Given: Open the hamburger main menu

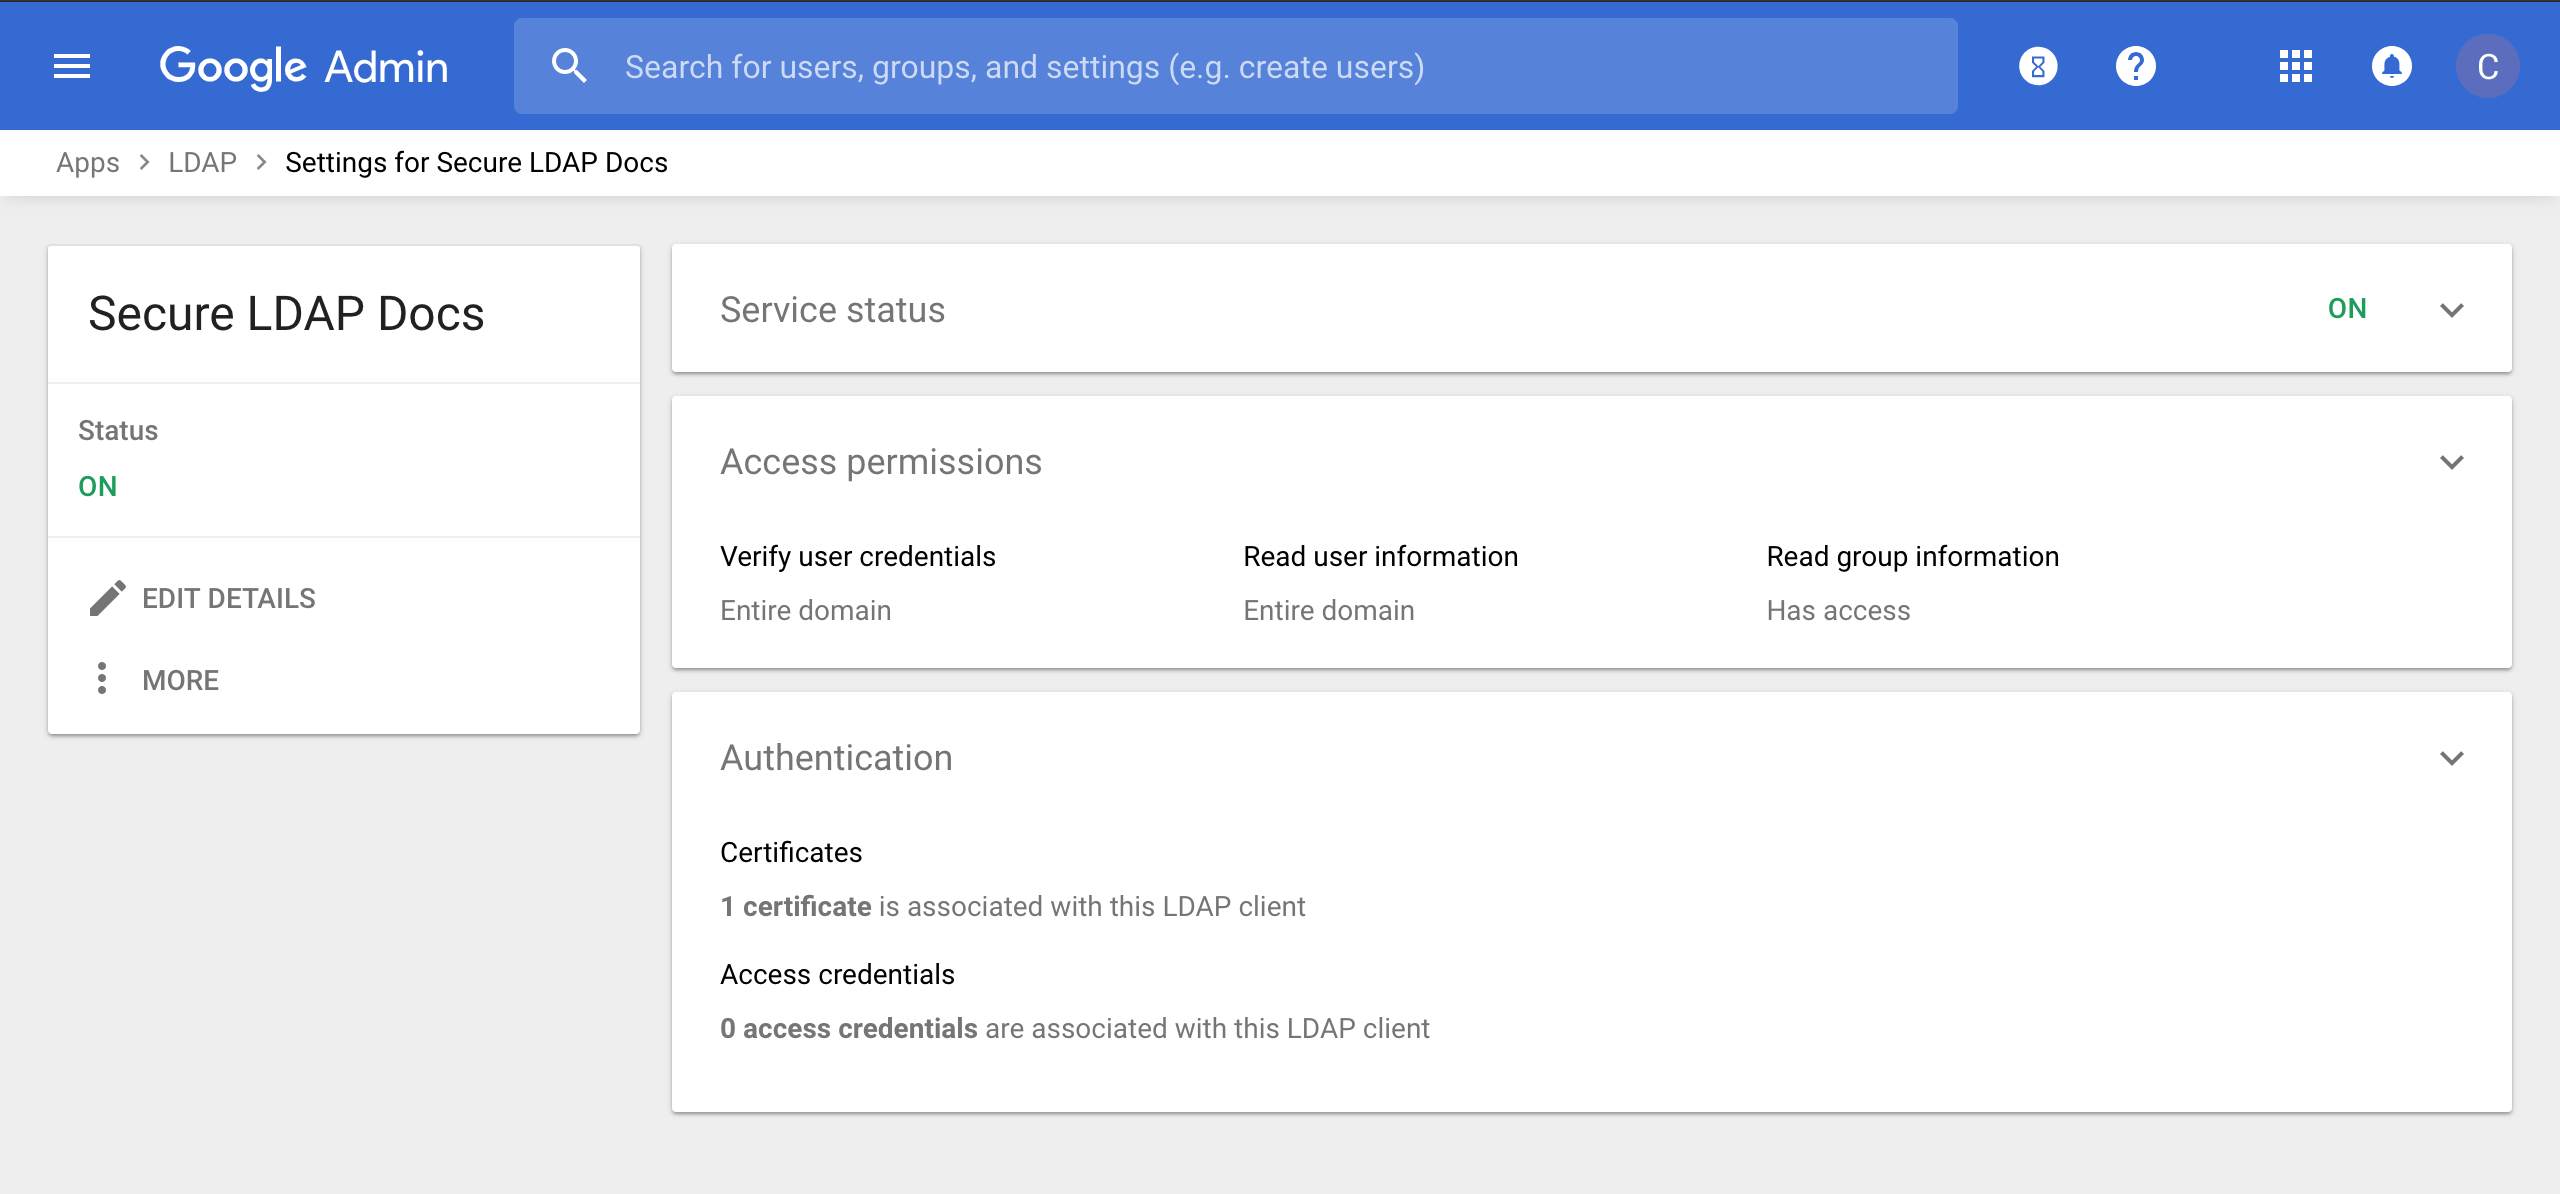Looking at the screenshot, I should [72, 67].
